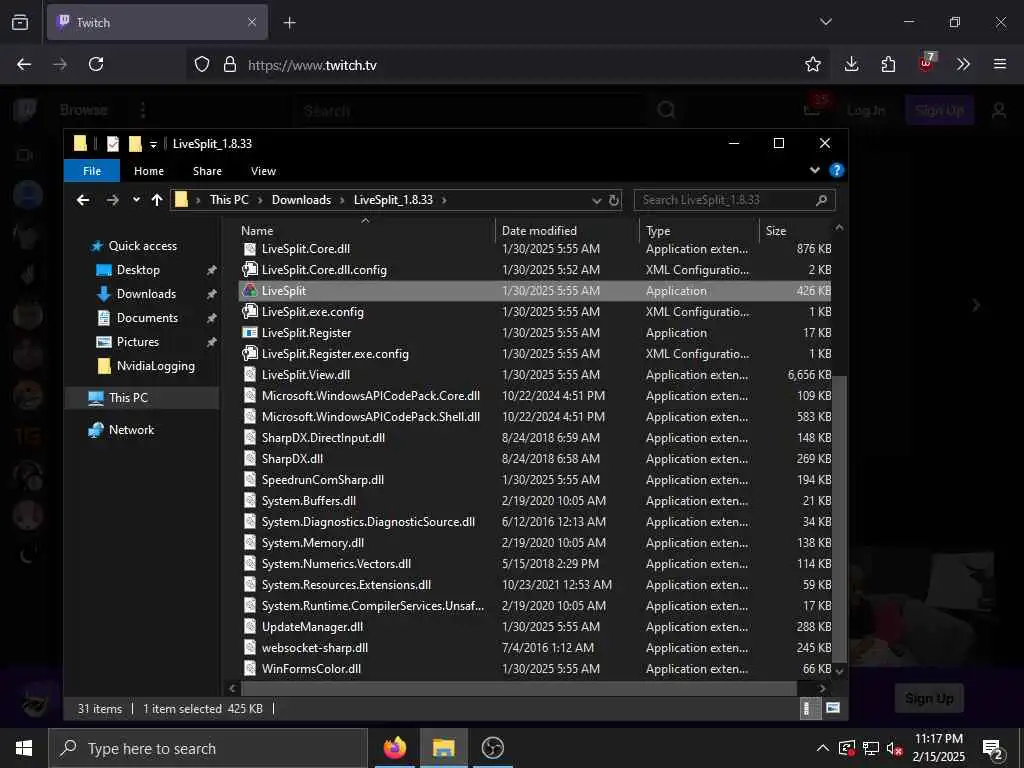Open the File menu tab
The image size is (1024, 768).
point(92,171)
